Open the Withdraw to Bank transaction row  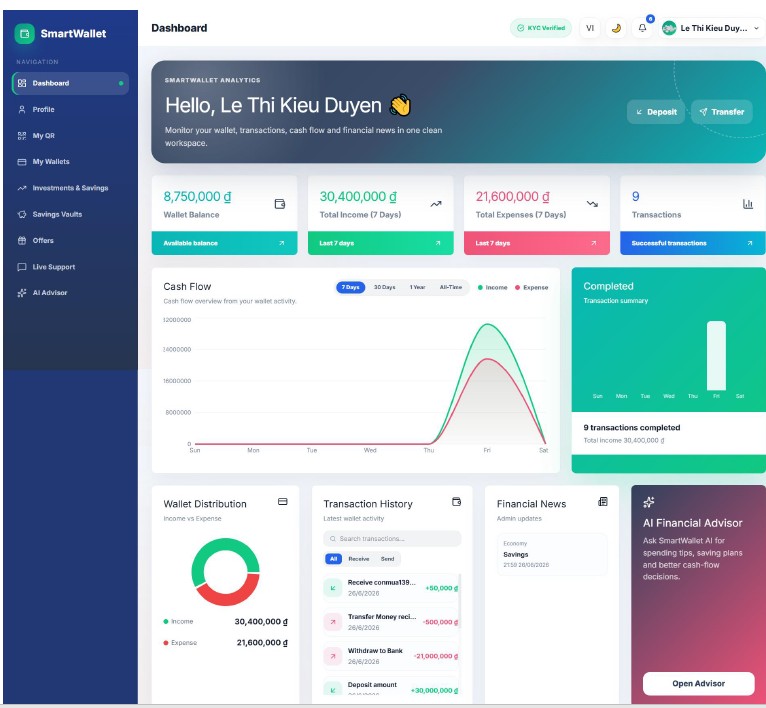391,656
